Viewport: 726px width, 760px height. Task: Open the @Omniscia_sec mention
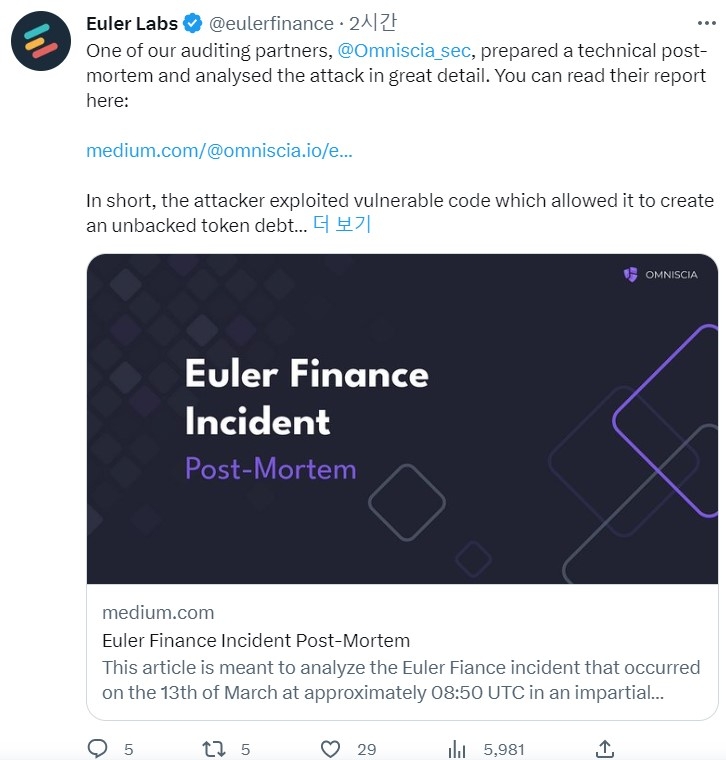[x=404, y=50]
